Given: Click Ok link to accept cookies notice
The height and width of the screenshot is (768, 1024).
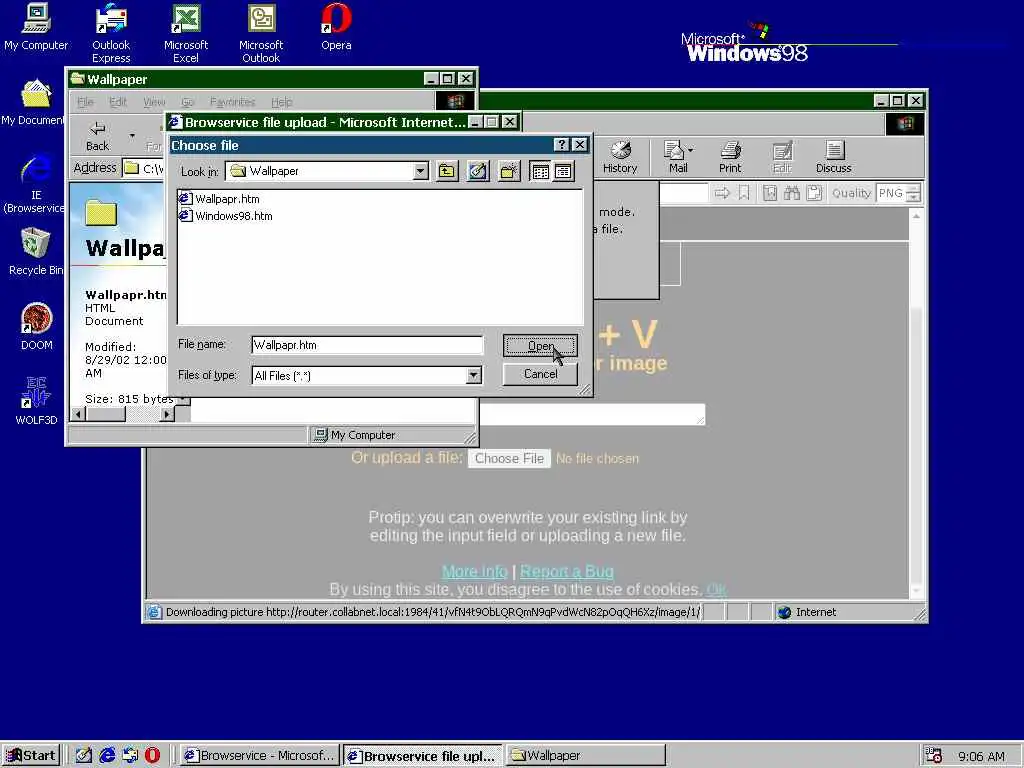Looking at the screenshot, I should [x=716, y=590].
